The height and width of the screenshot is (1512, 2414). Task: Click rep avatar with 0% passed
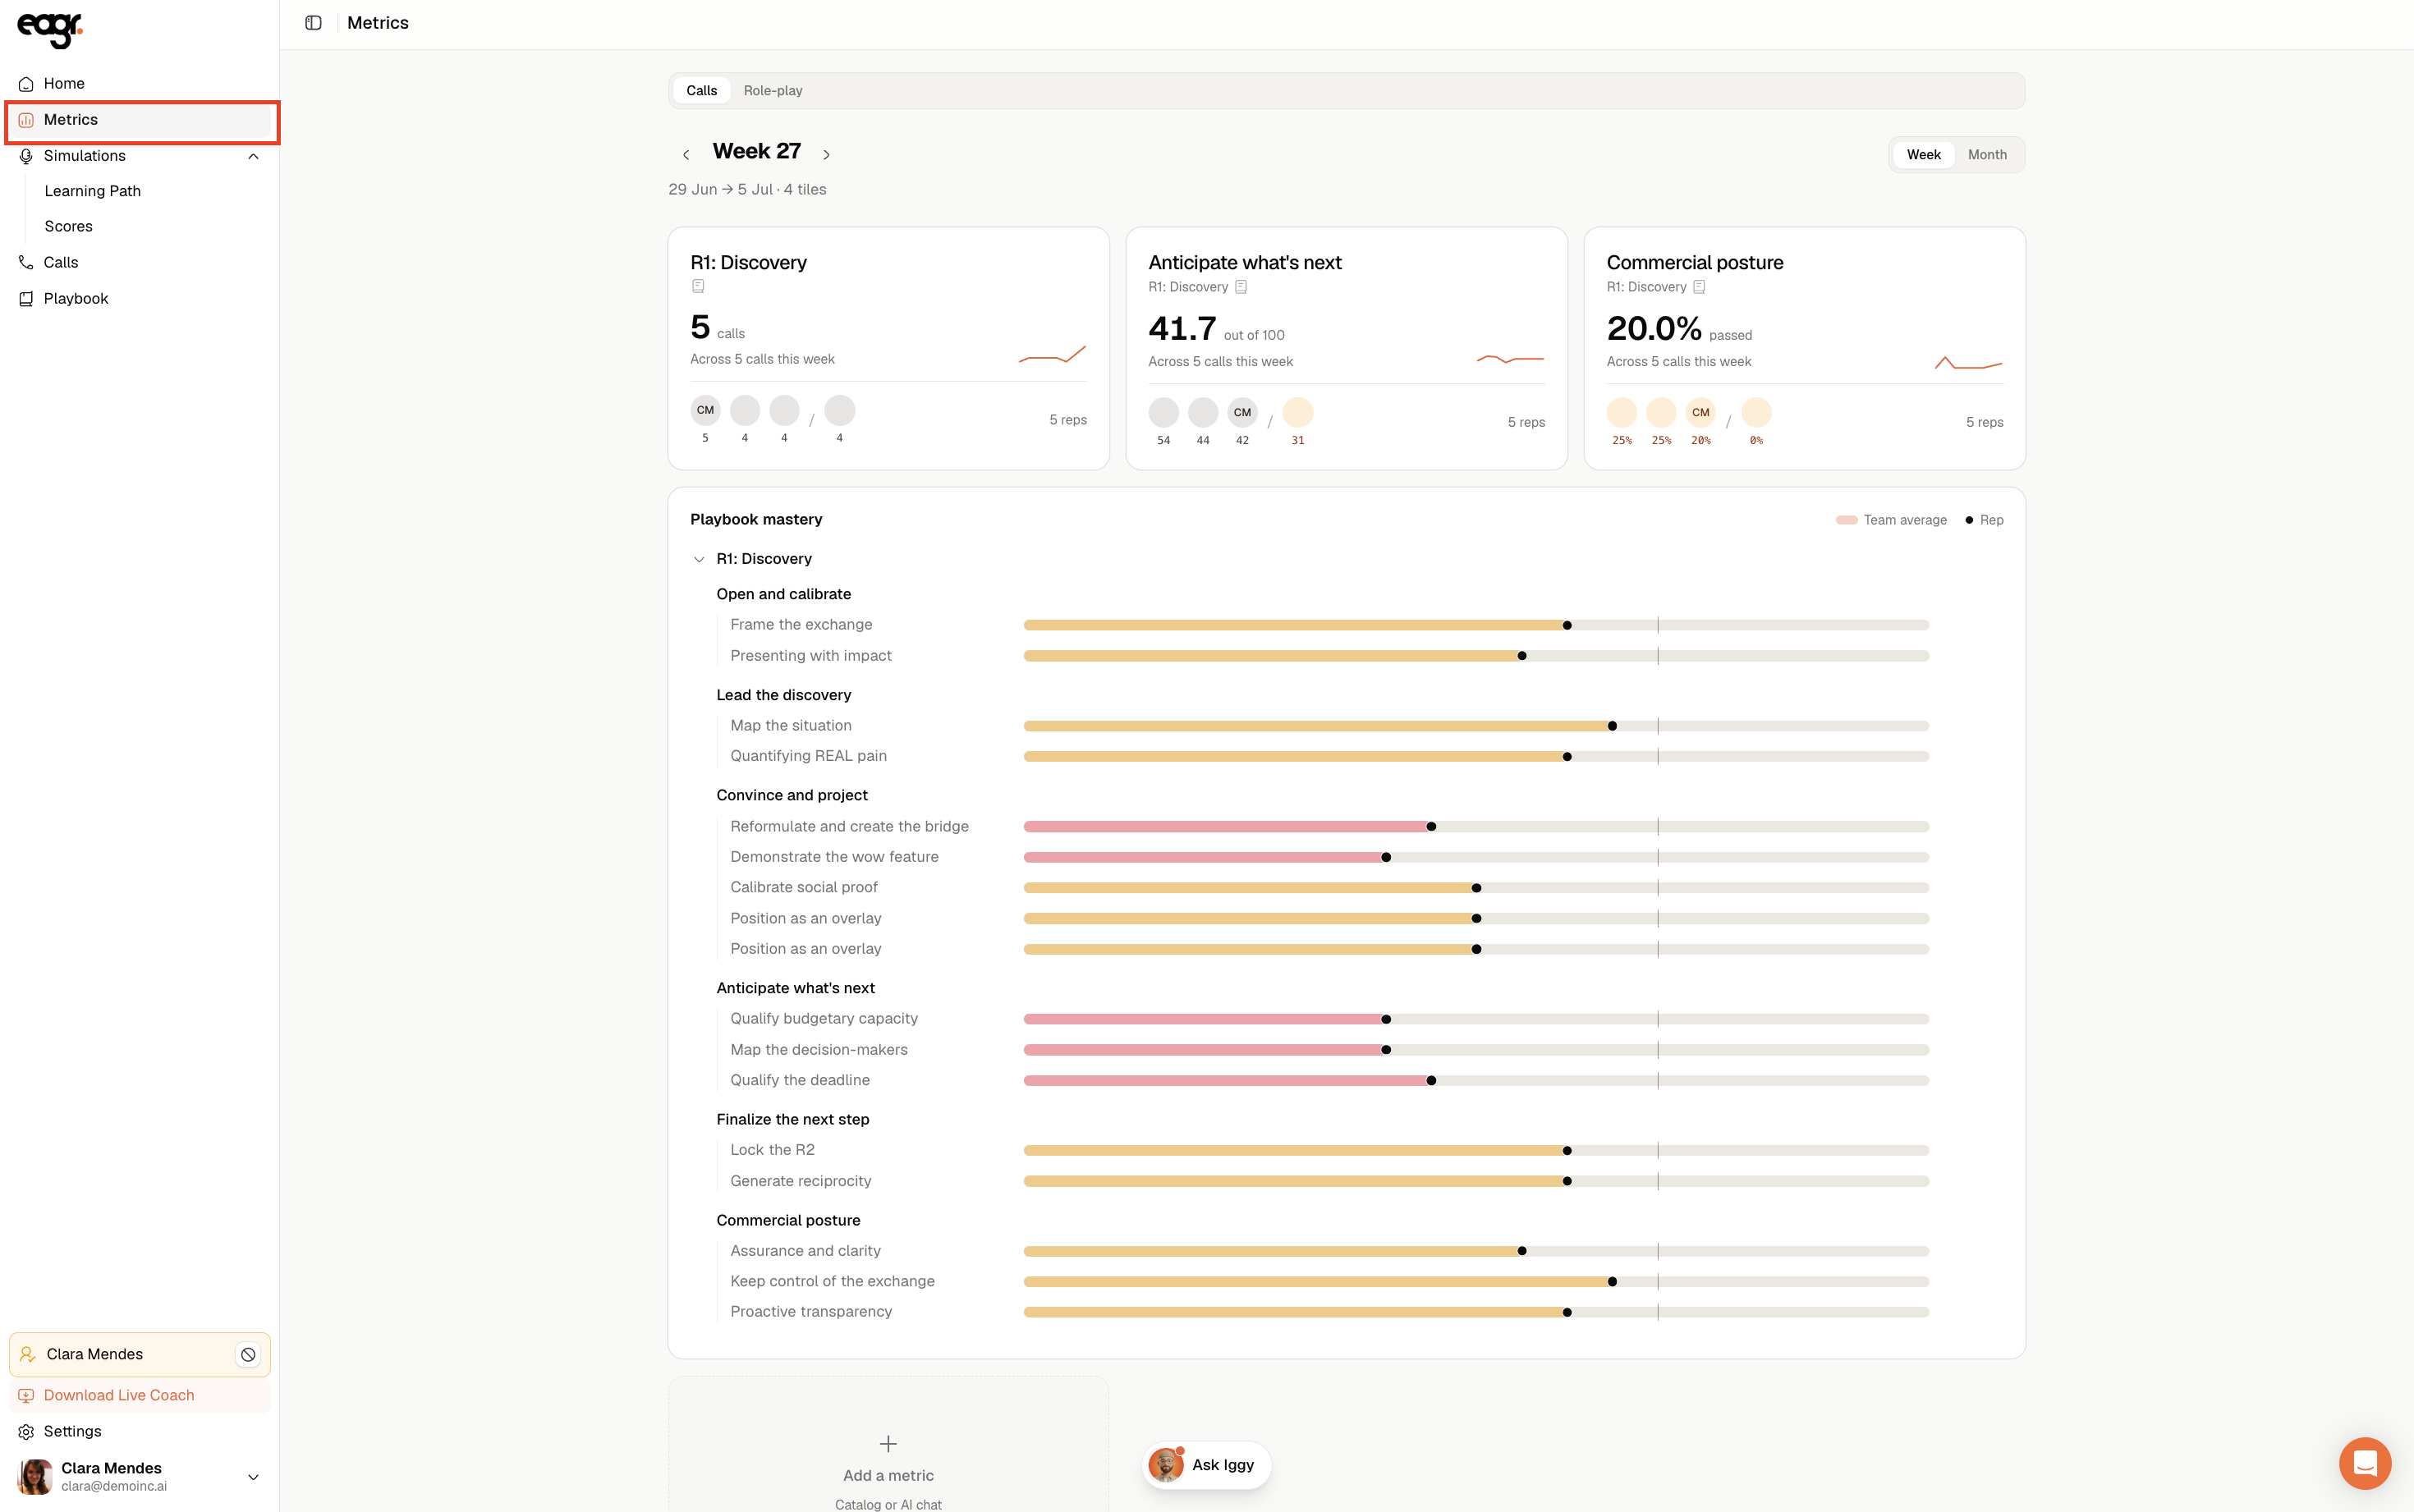pyautogui.click(x=1756, y=412)
